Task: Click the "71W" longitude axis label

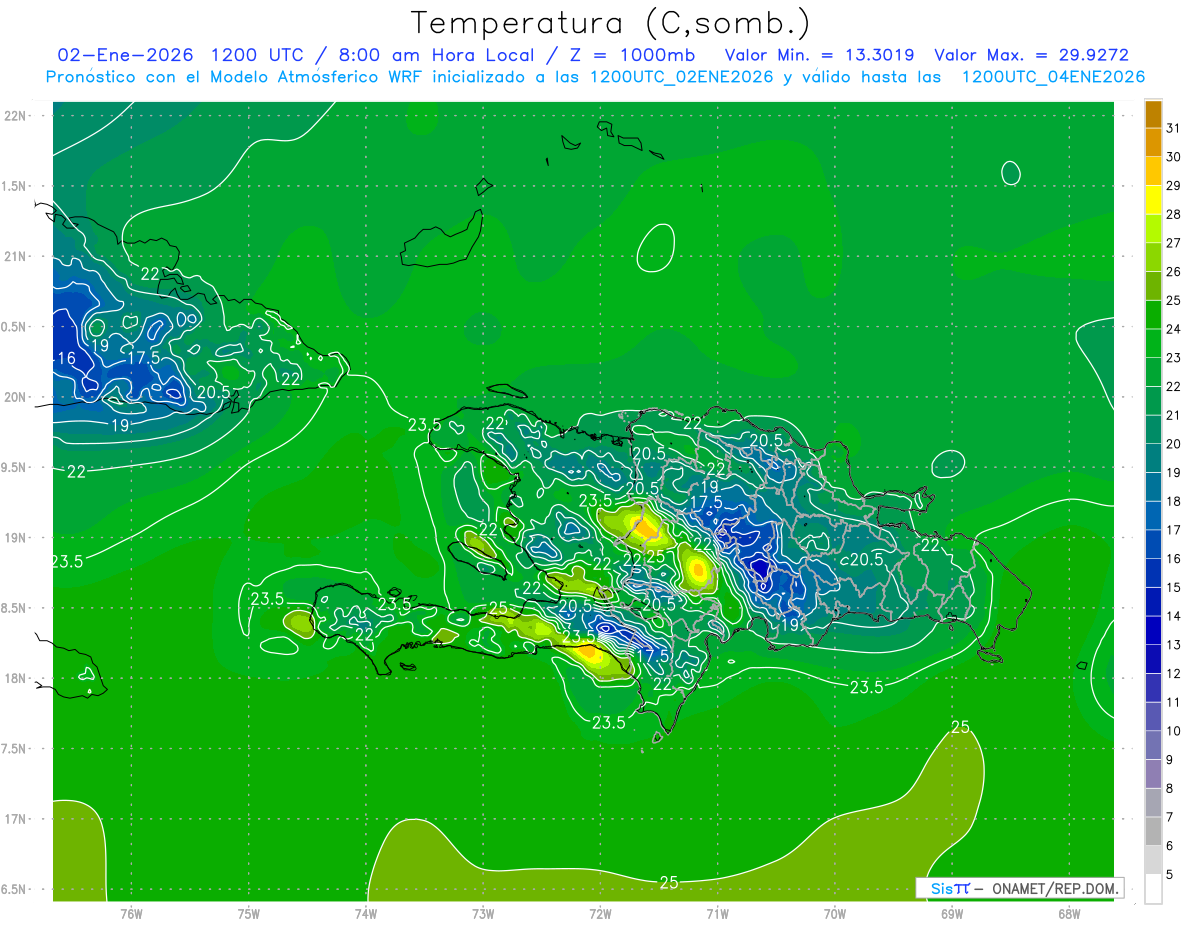Action: pyautogui.click(x=717, y=913)
